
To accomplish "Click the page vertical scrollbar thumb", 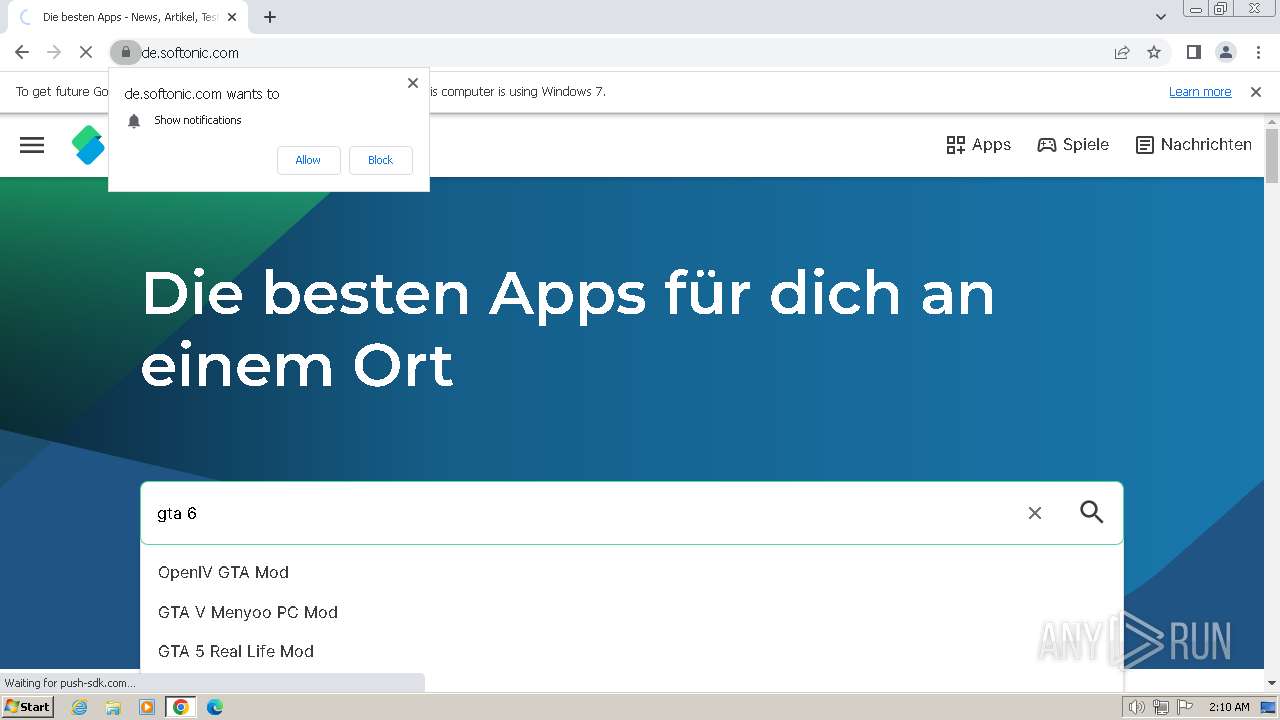I will tap(1272, 156).
